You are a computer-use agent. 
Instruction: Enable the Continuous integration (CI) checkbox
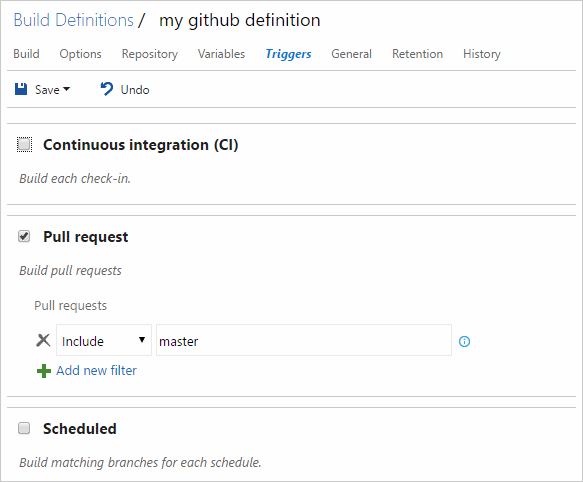tap(25, 145)
